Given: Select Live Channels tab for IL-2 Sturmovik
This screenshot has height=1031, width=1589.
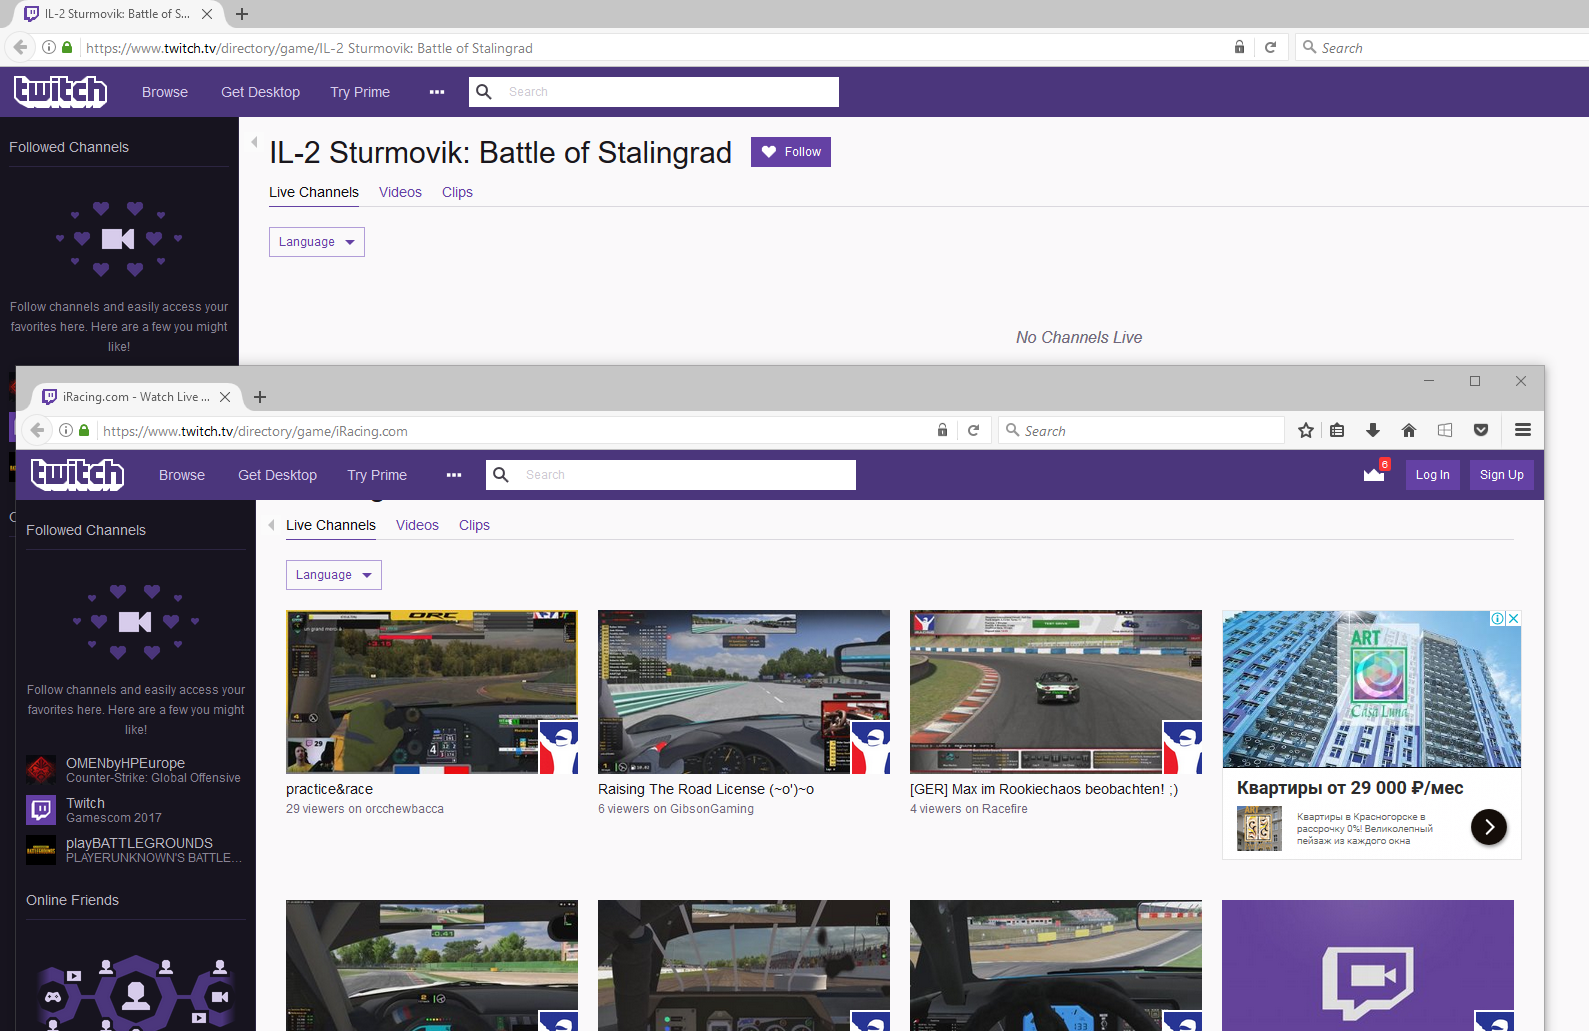Looking at the screenshot, I should (314, 192).
